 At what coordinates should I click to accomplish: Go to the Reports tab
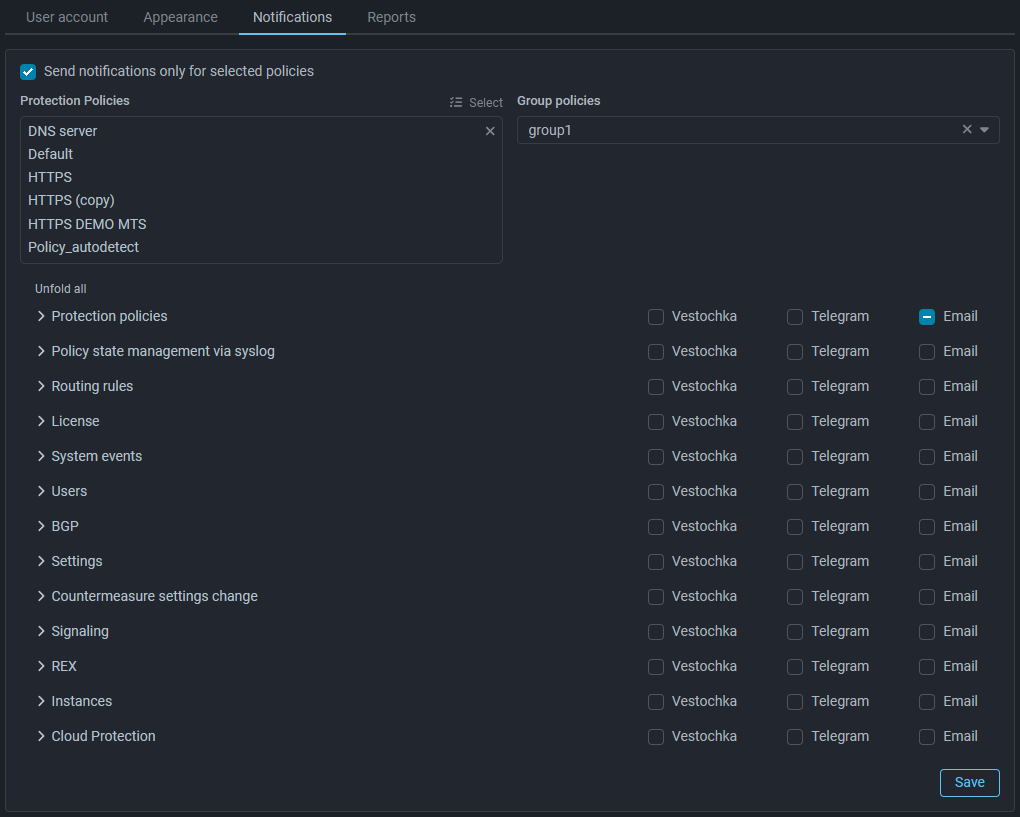(x=391, y=17)
